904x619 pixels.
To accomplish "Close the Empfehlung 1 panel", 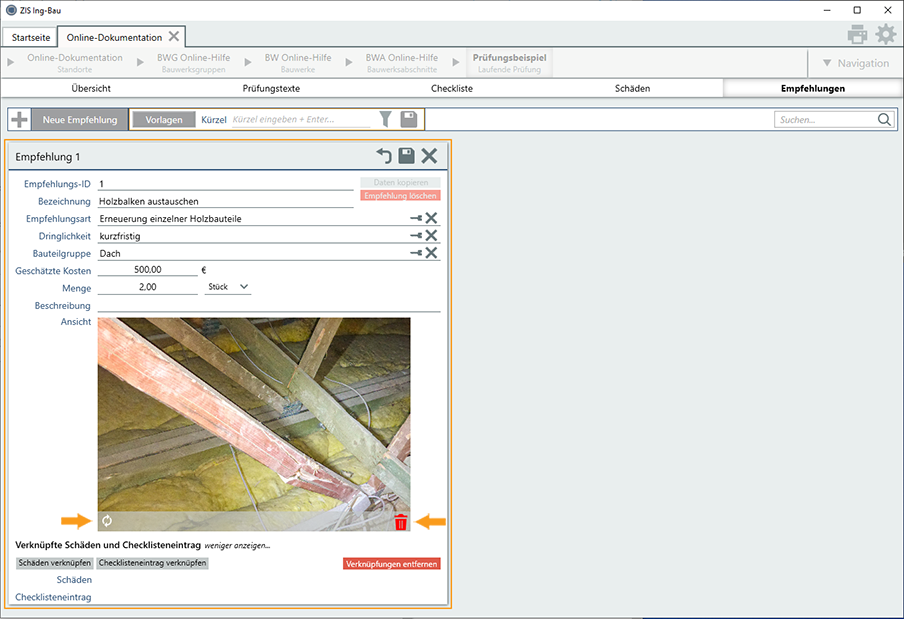I will tap(429, 156).
